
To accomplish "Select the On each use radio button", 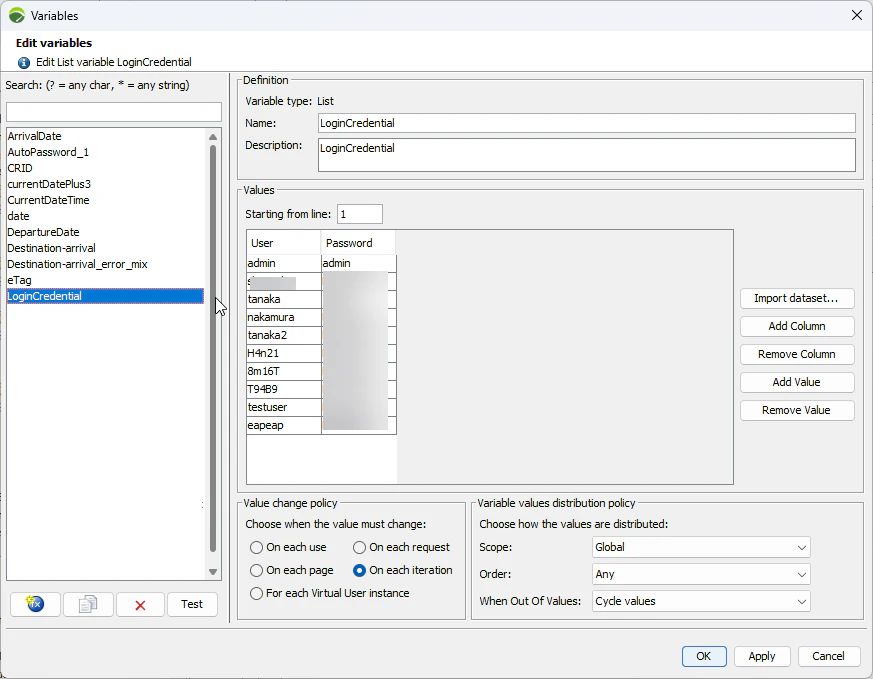I will (256, 548).
